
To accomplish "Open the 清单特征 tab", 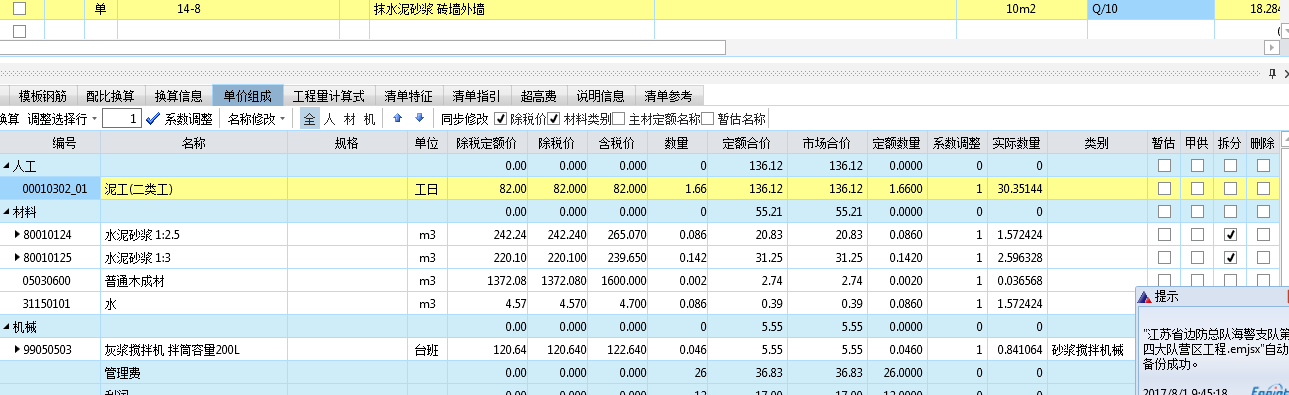I will pos(408,96).
